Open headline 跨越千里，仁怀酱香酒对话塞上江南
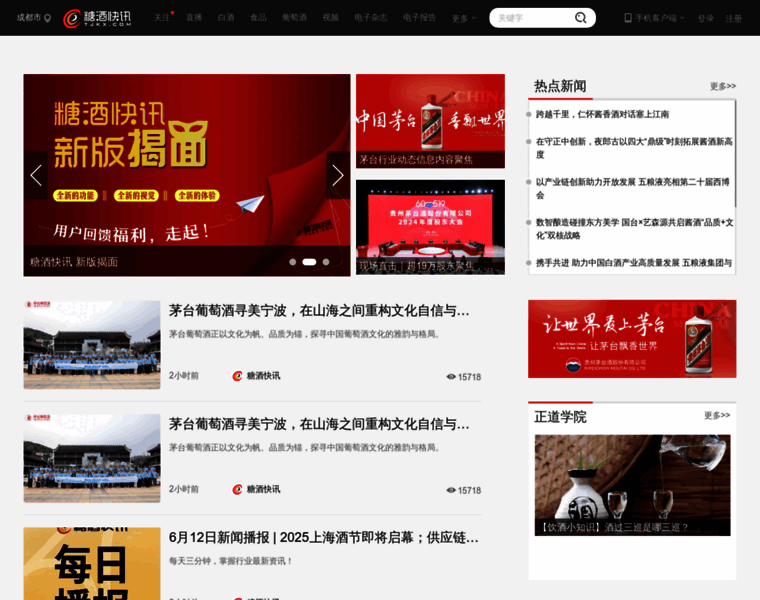Screen dimensions: 760x600 tap(602, 114)
